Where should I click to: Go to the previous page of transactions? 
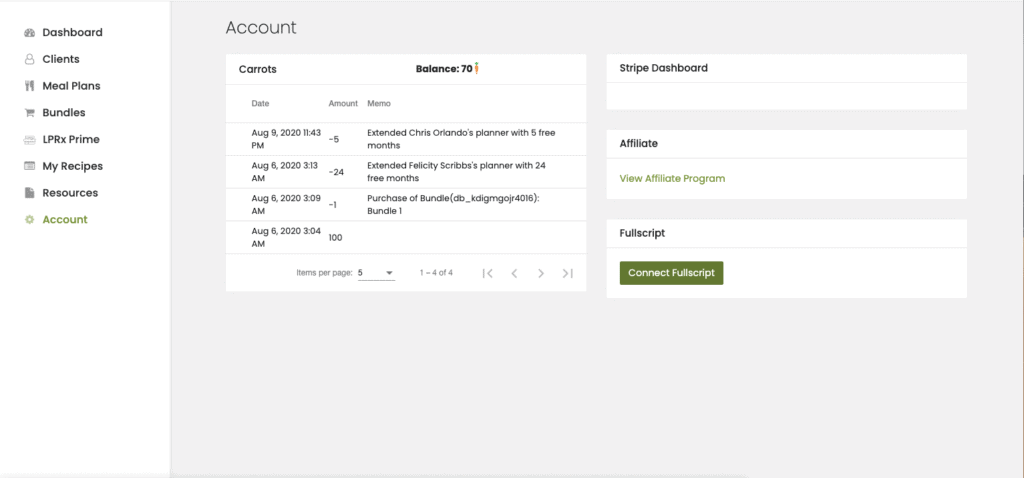pos(514,273)
